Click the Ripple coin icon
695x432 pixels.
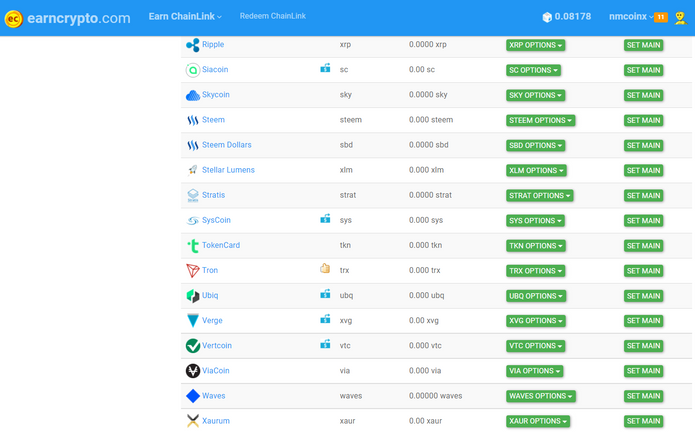[192, 45]
